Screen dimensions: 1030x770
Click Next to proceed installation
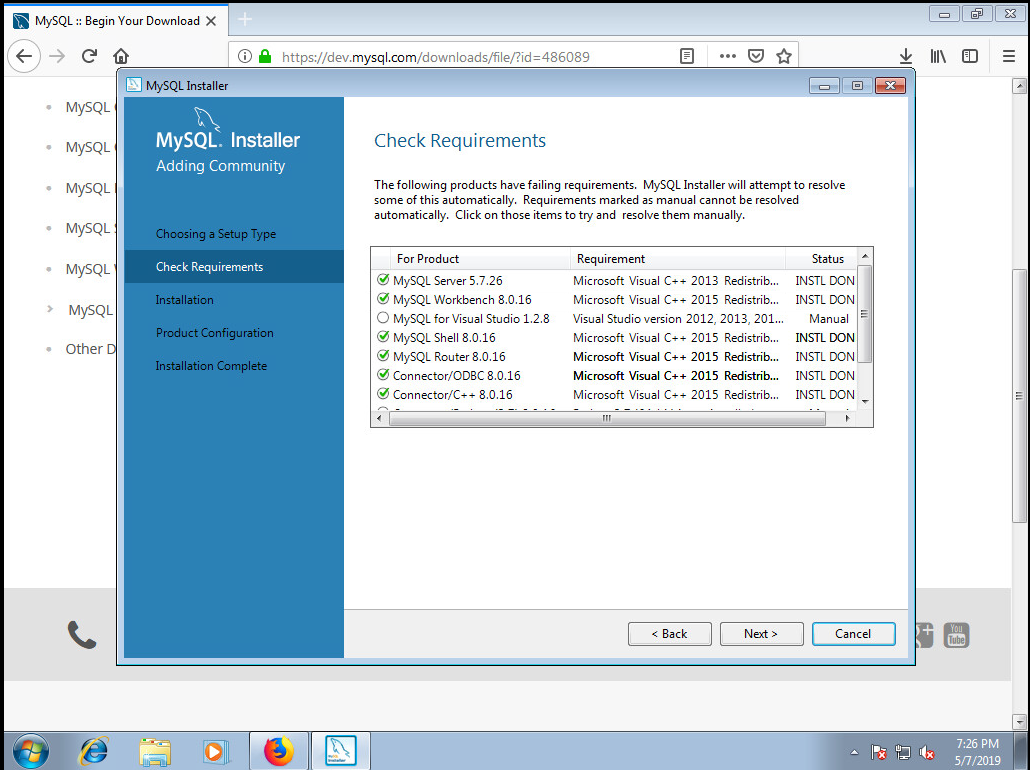point(761,634)
